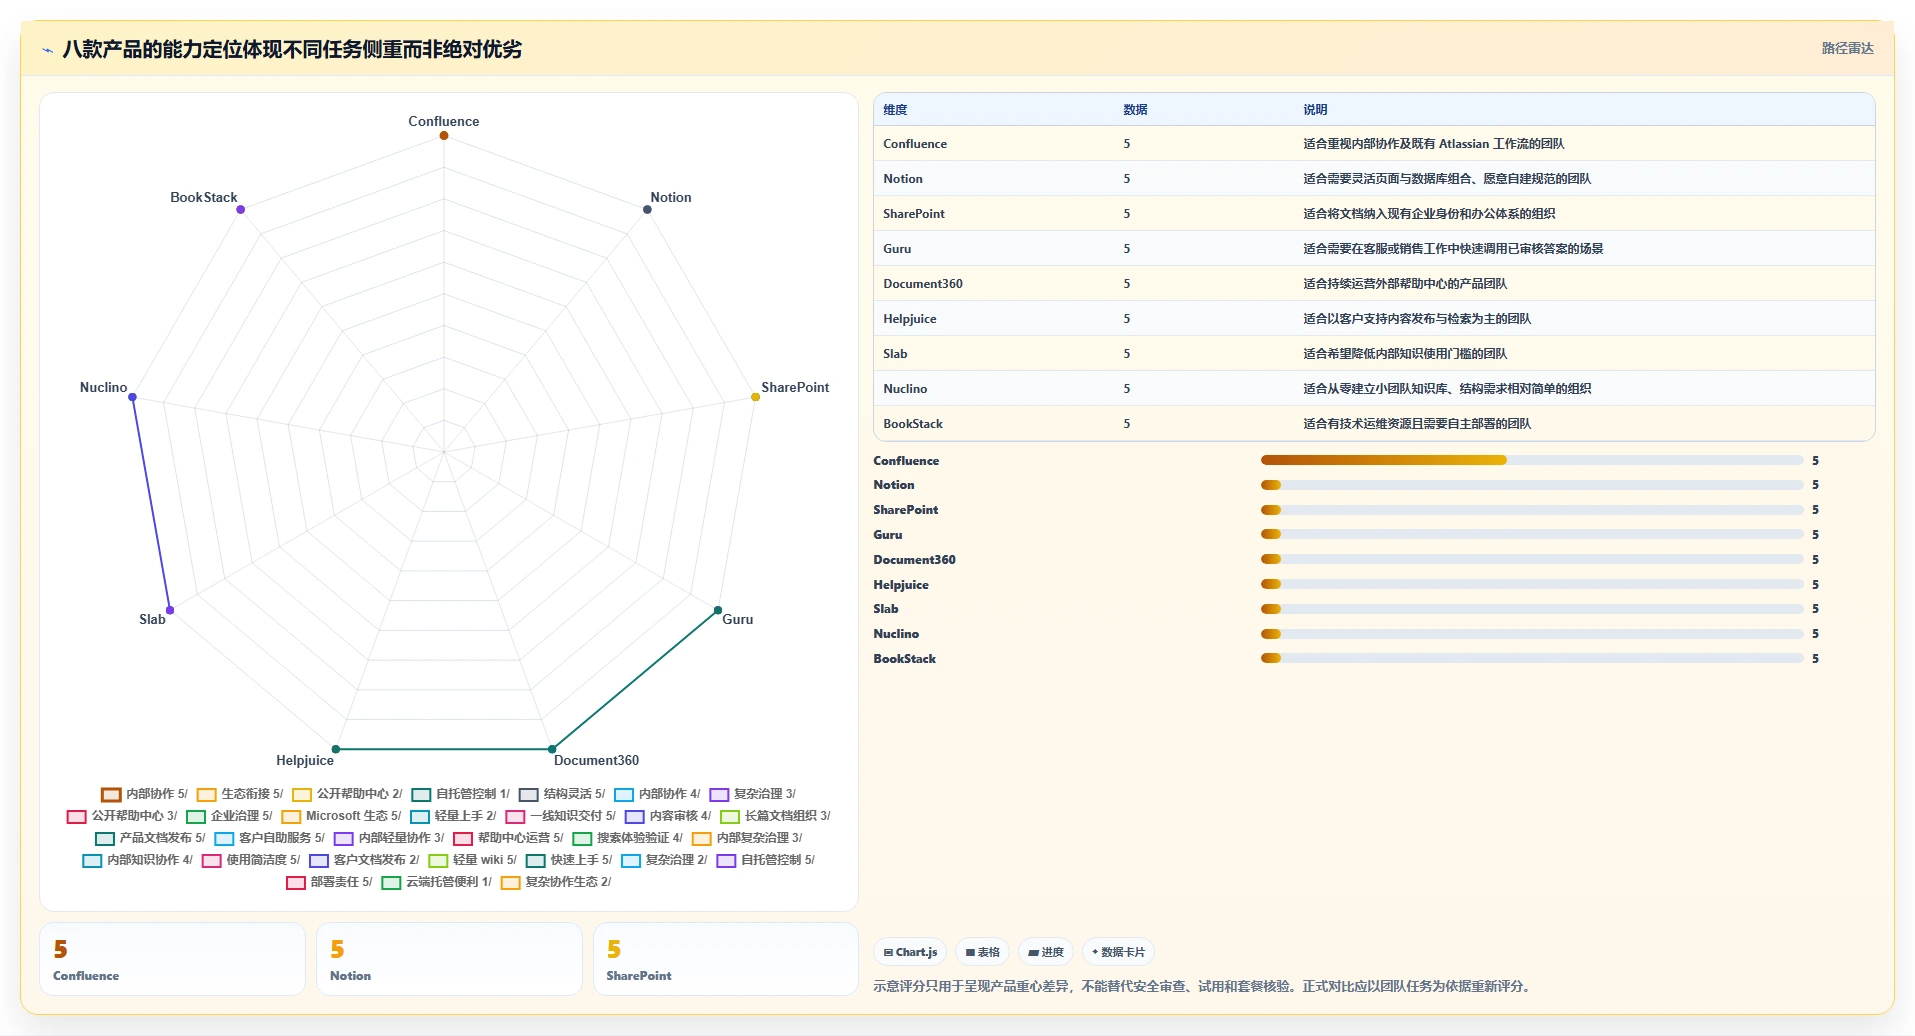Toggle legend item 内部协作 4/
The width and height of the screenshot is (1915, 1036).
658,794
